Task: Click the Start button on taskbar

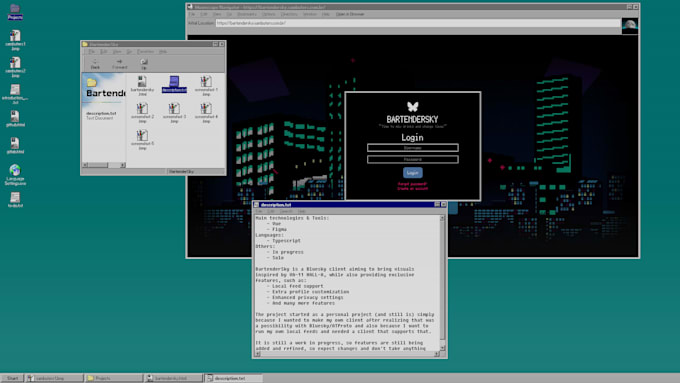Action: point(12,378)
